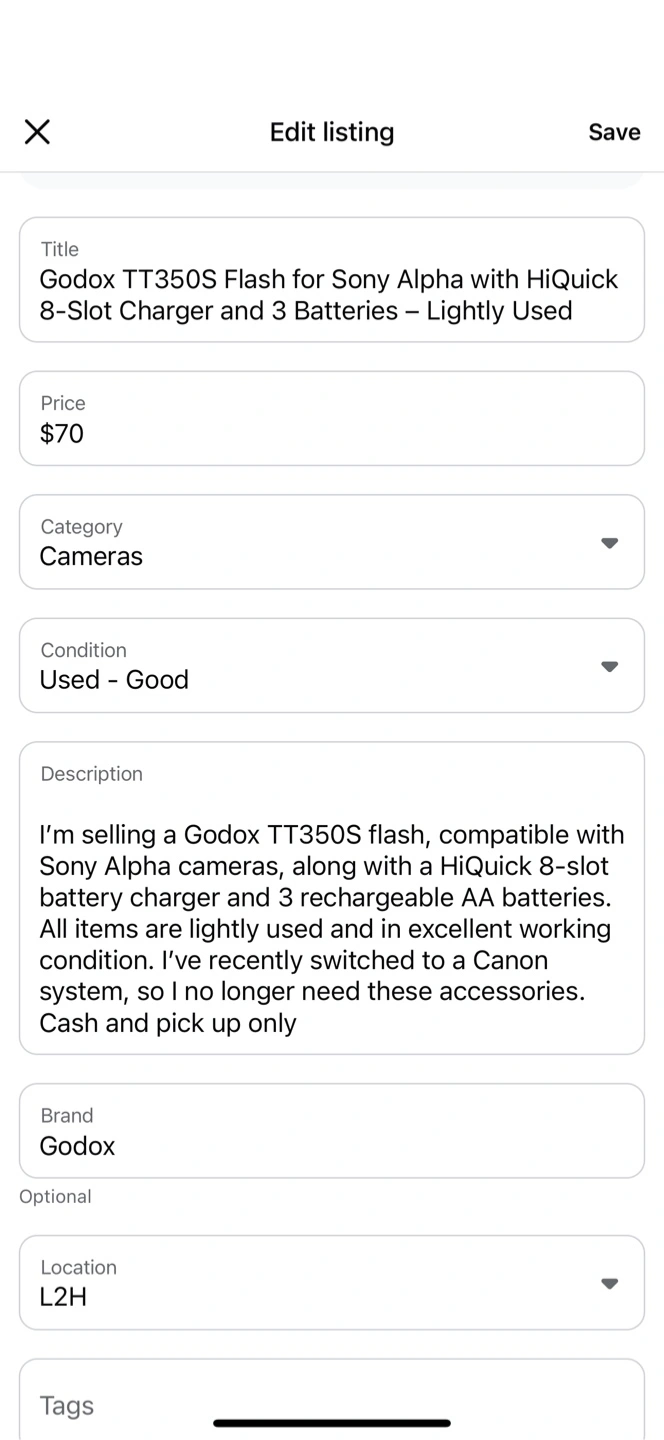Save the listing changes

614,132
